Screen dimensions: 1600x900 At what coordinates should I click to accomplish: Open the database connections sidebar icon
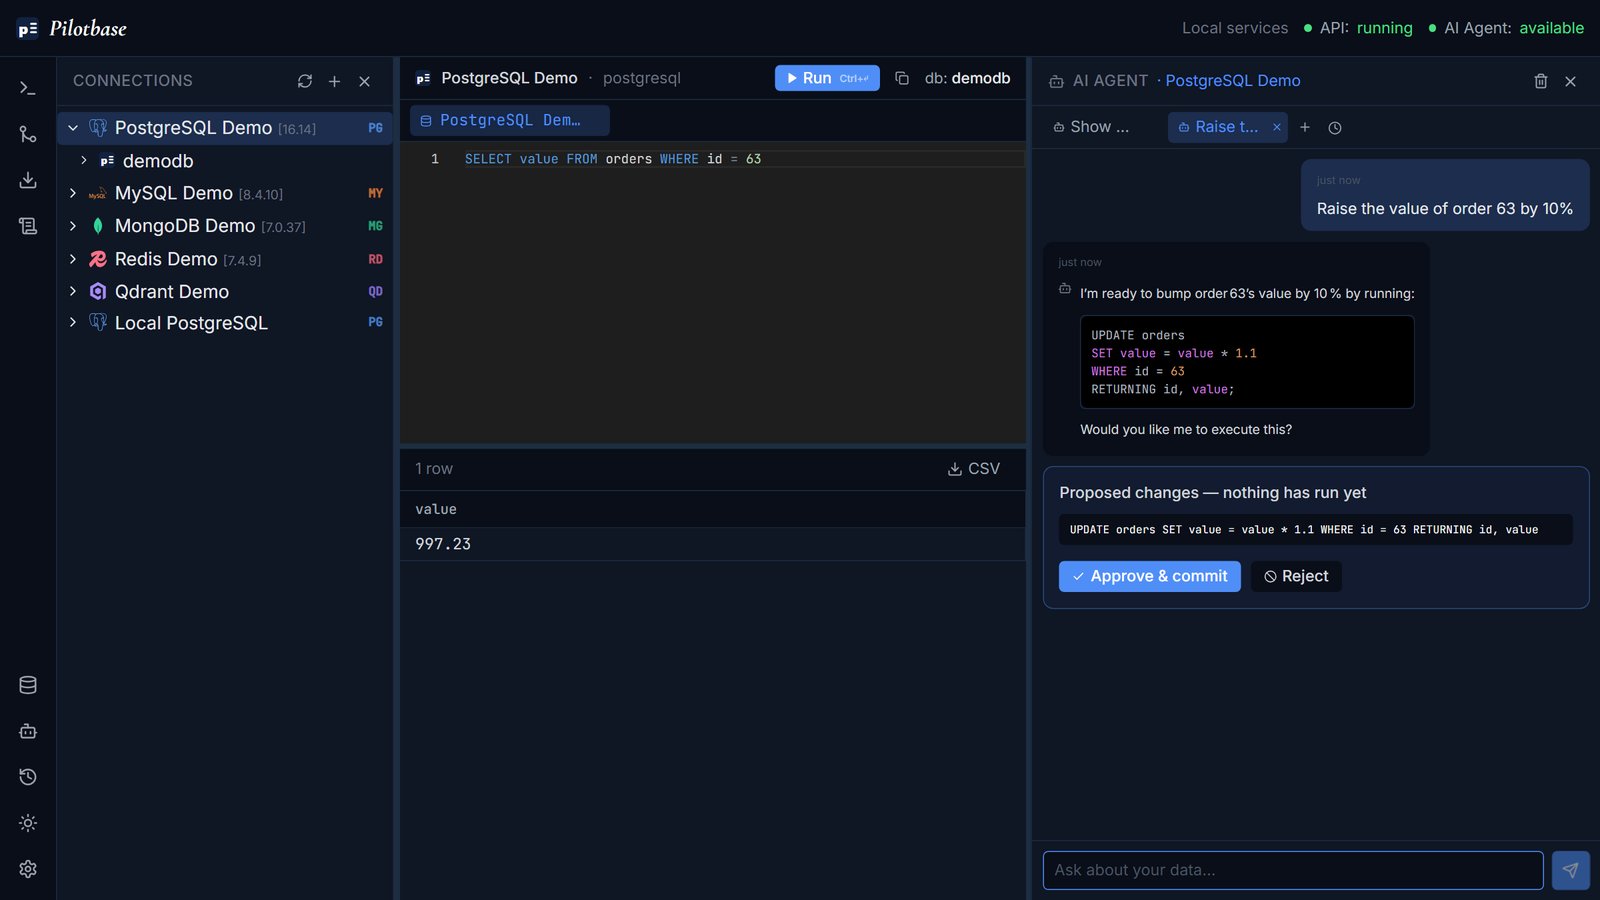coord(28,685)
